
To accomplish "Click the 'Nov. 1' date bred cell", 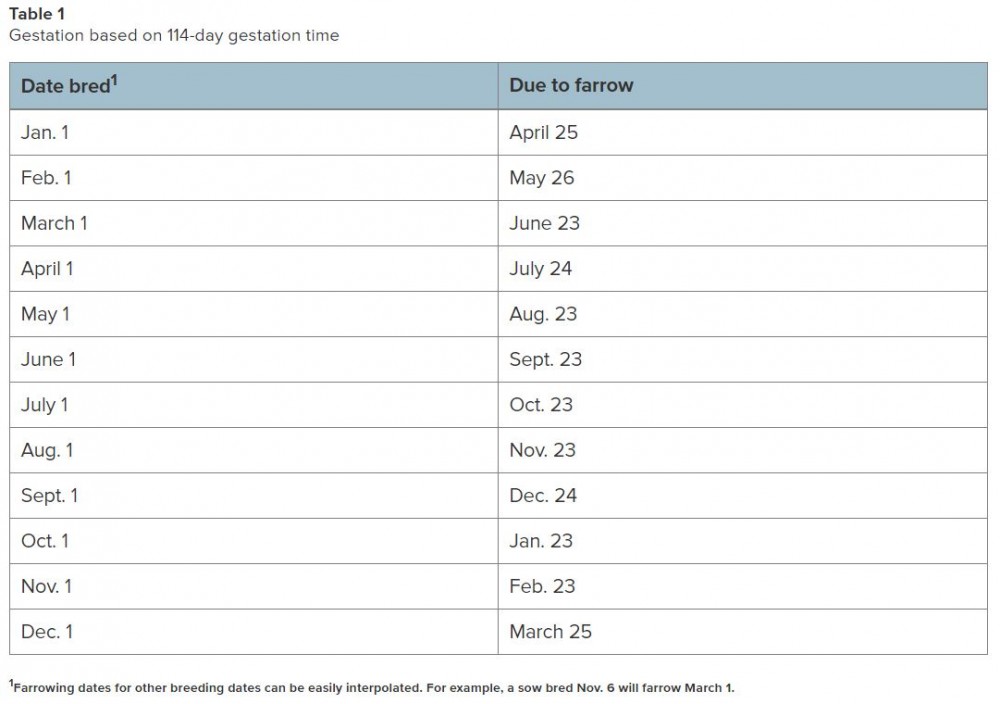I will tap(254, 586).
